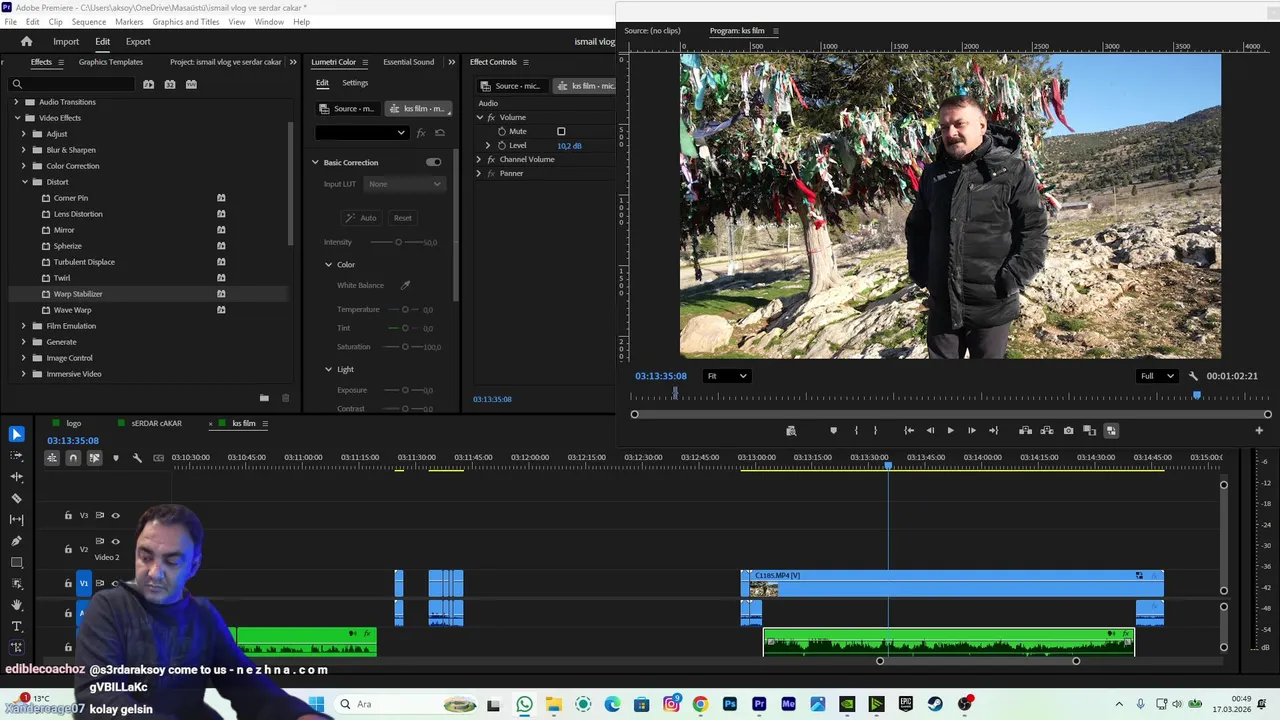Switch to Graphics Templates tab

coord(110,62)
